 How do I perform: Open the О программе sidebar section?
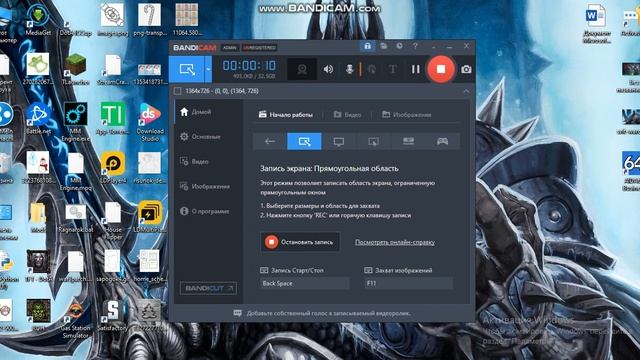point(208,211)
